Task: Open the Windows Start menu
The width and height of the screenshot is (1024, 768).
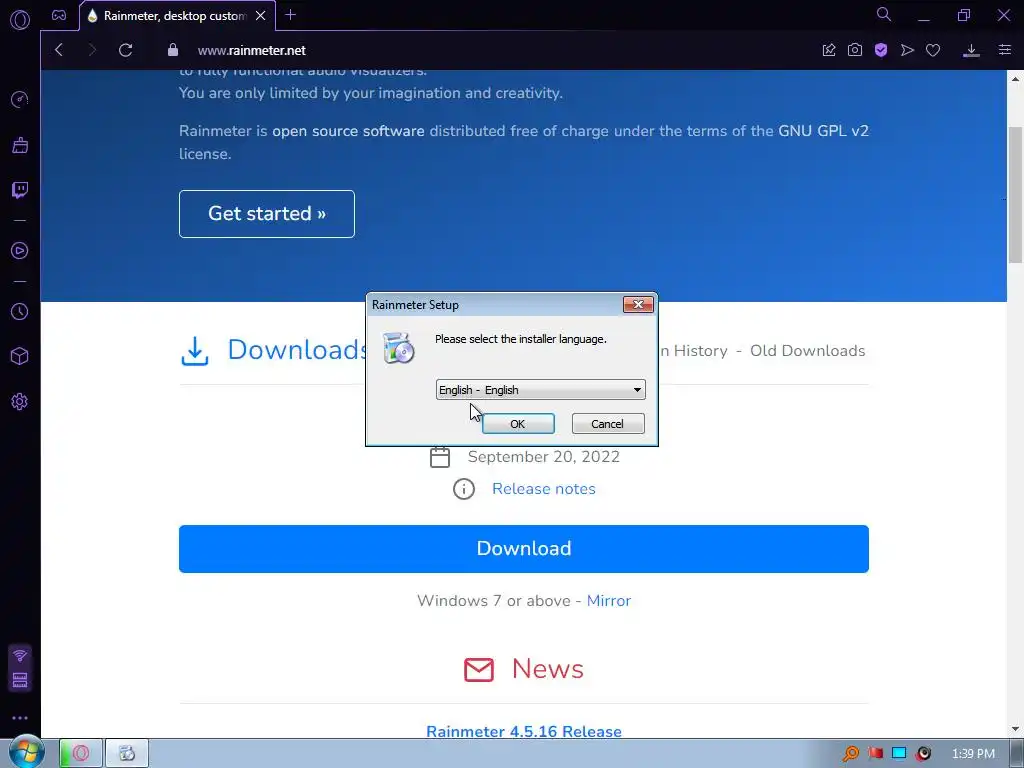Action: [27, 752]
